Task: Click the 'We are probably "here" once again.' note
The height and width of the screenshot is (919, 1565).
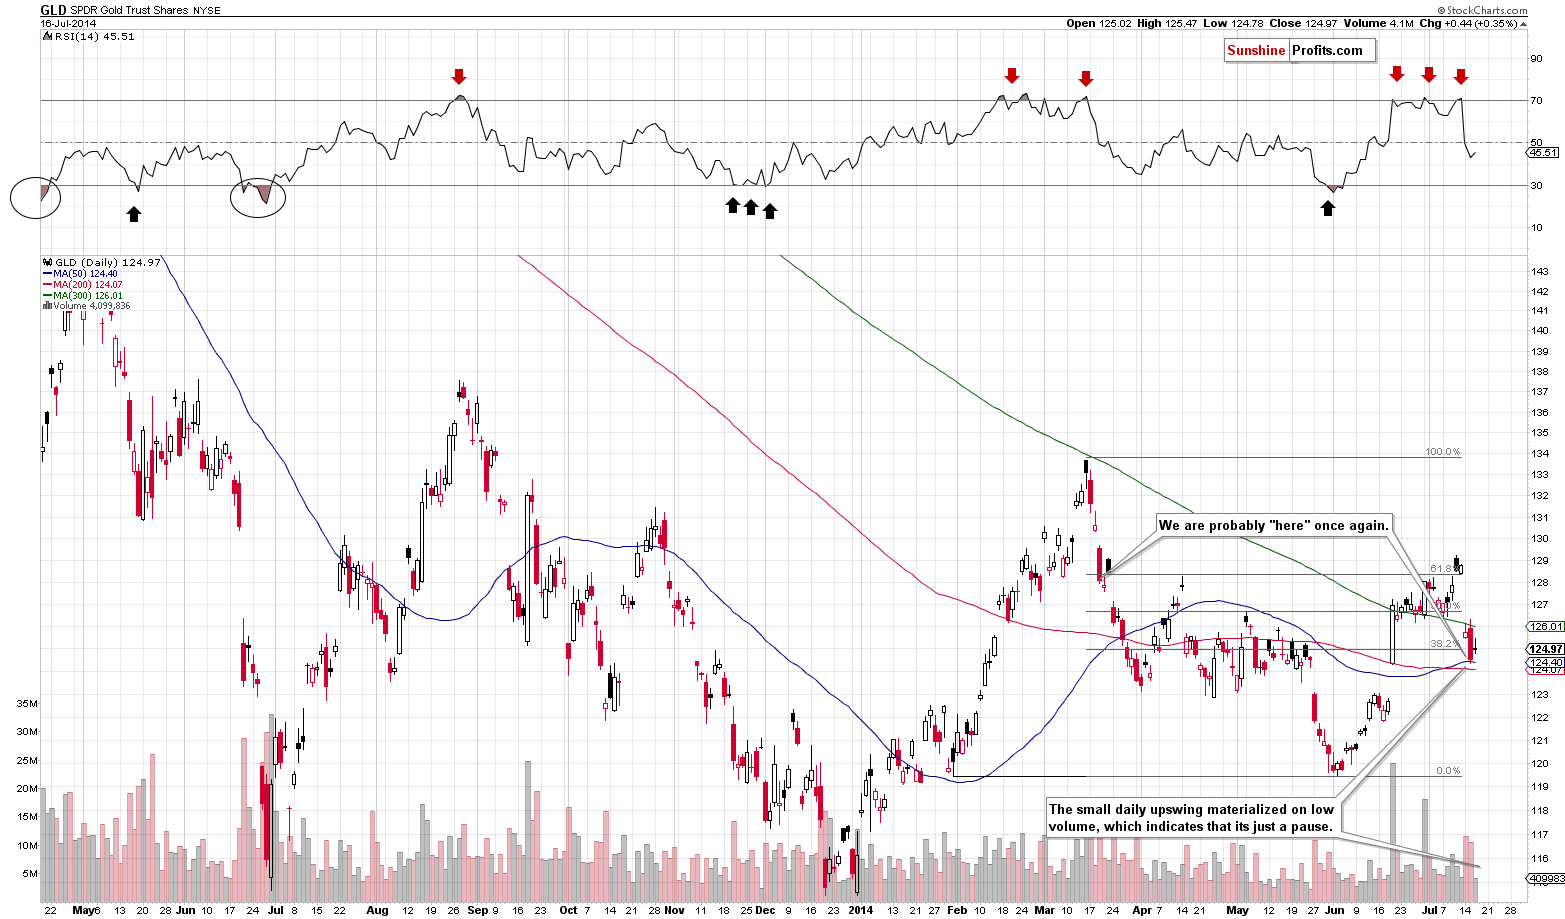Action: (x=1274, y=526)
